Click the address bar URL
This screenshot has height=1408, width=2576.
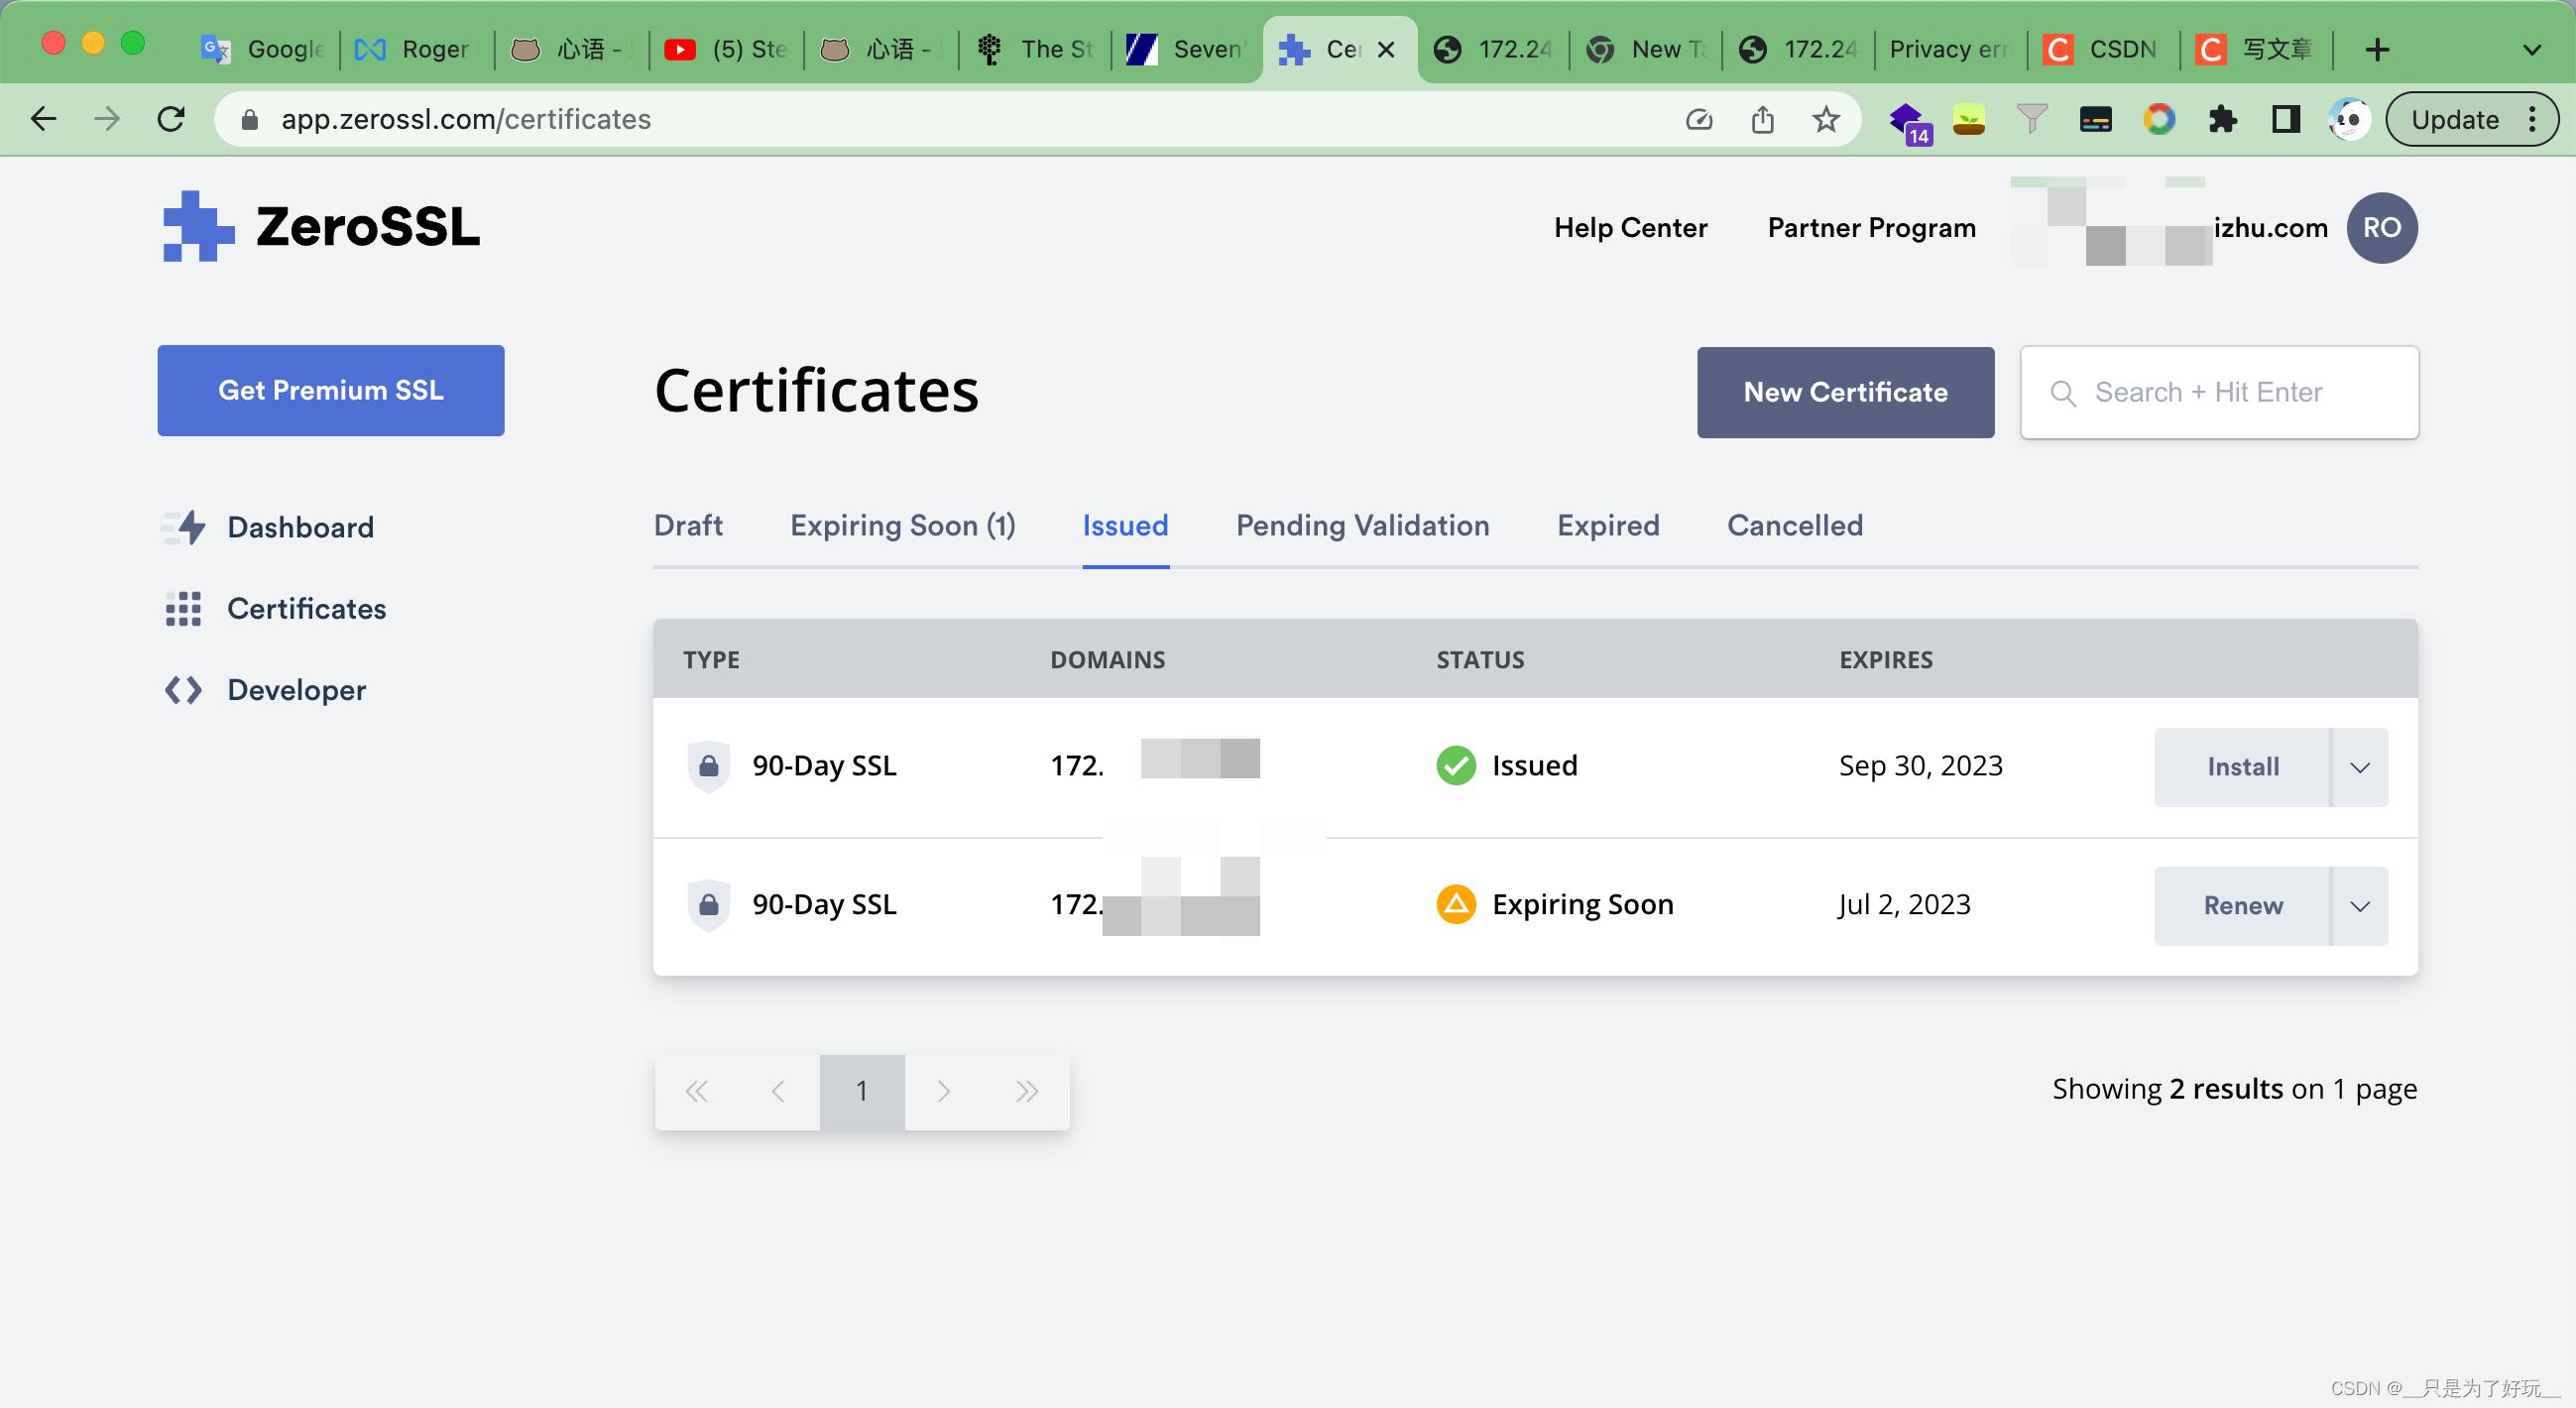(465, 120)
